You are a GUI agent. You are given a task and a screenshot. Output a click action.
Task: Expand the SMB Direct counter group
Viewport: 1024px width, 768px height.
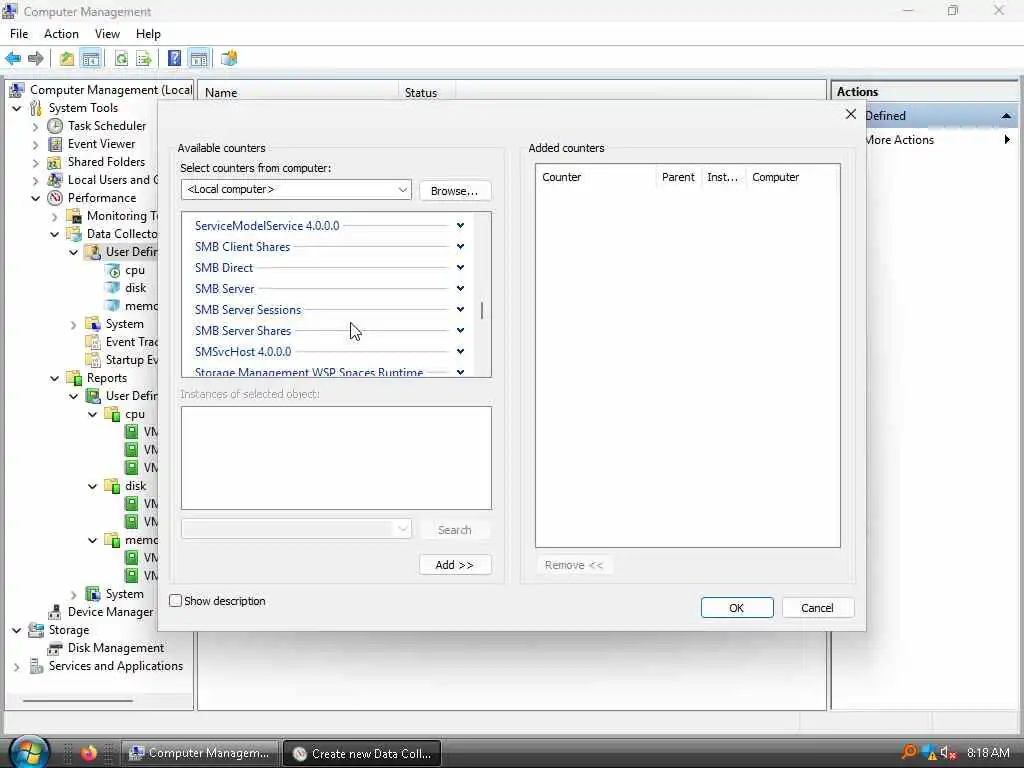(x=460, y=267)
